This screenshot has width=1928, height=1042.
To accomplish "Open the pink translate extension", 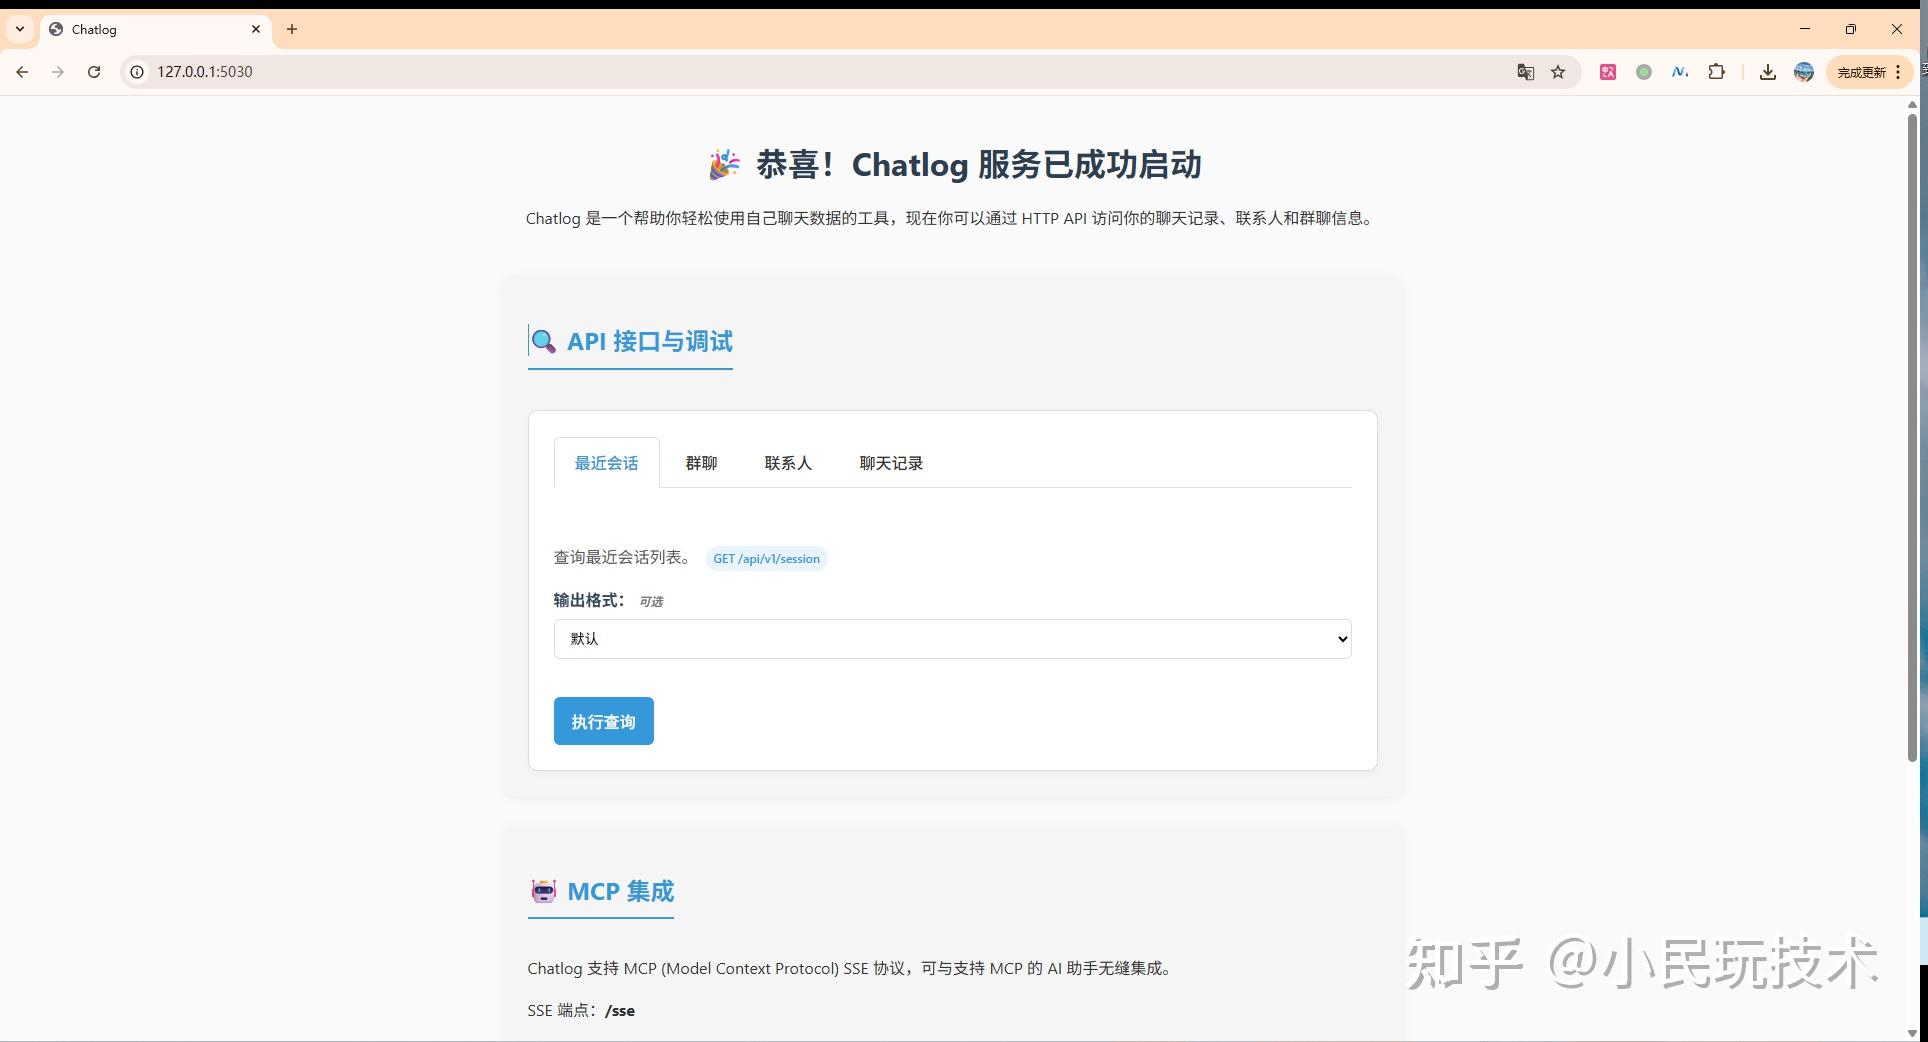I will pyautogui.click(x=1608, y=71).
